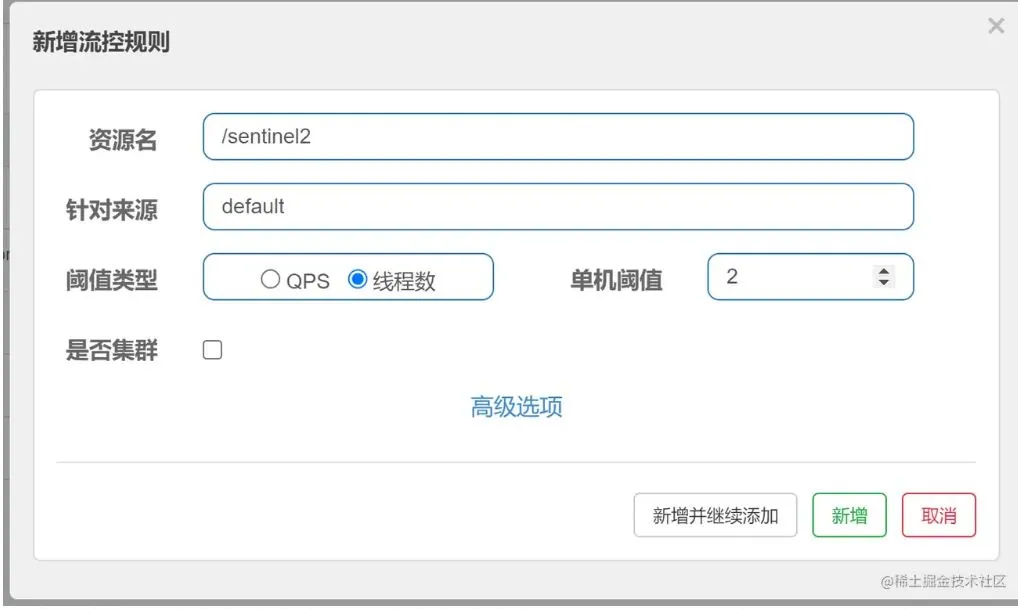The width and height of the screenshot is (1018, 609).
Task: Click the 资源名 input field
Action: 558,136
